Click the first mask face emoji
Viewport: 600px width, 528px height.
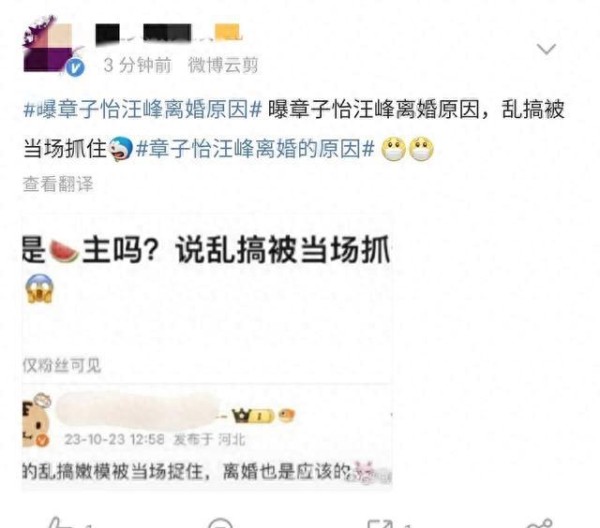(x=394, y=148)
